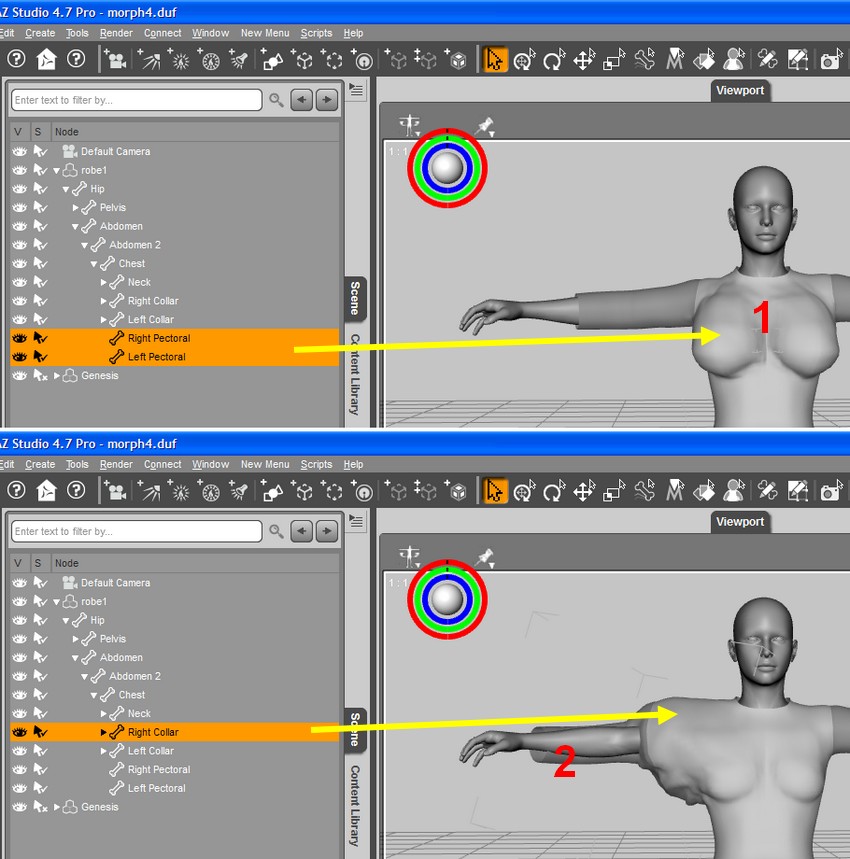
Task: Select the Universal tool in upper window toolbar
Action: coord(524,59)
